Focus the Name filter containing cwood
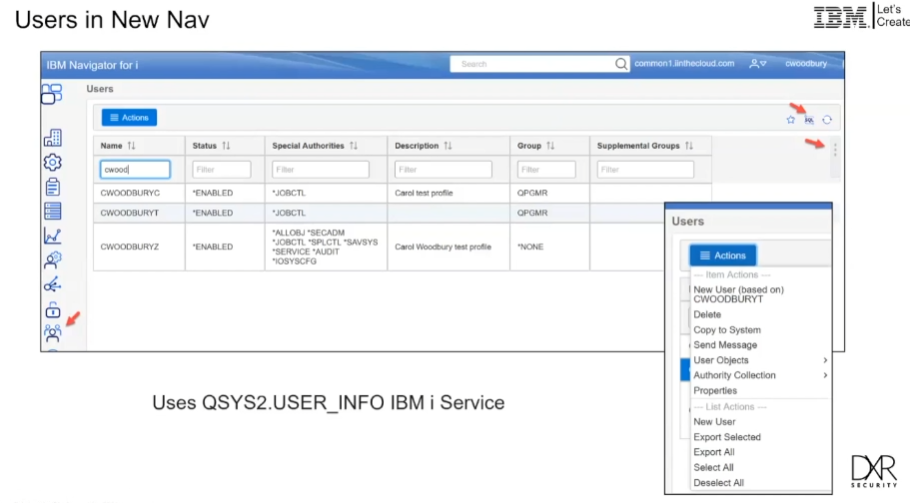910x503 pixels. click(135, 169)
